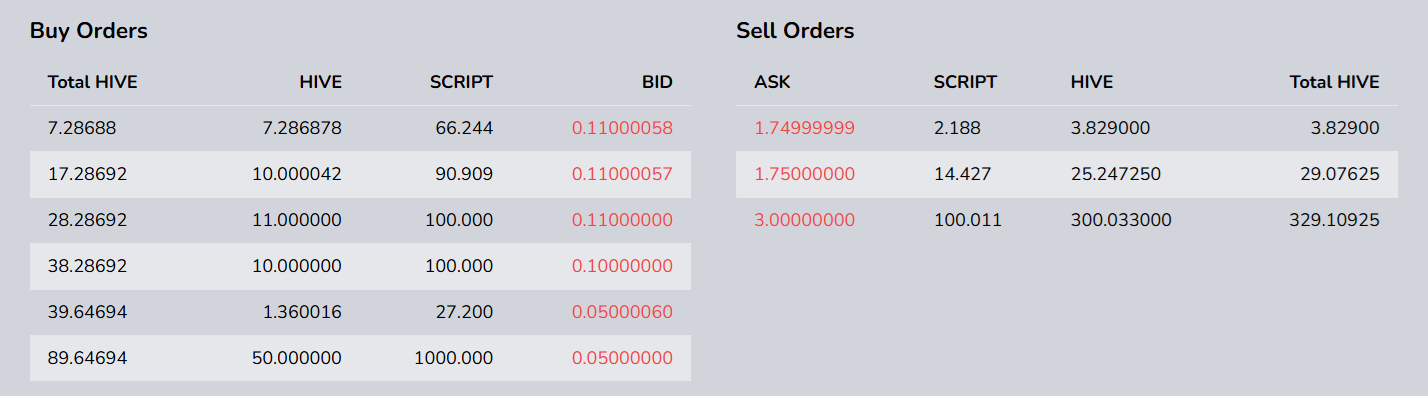The image size is (1428, 396).
Task: Click the ASK column header
Action: [772, 82]
